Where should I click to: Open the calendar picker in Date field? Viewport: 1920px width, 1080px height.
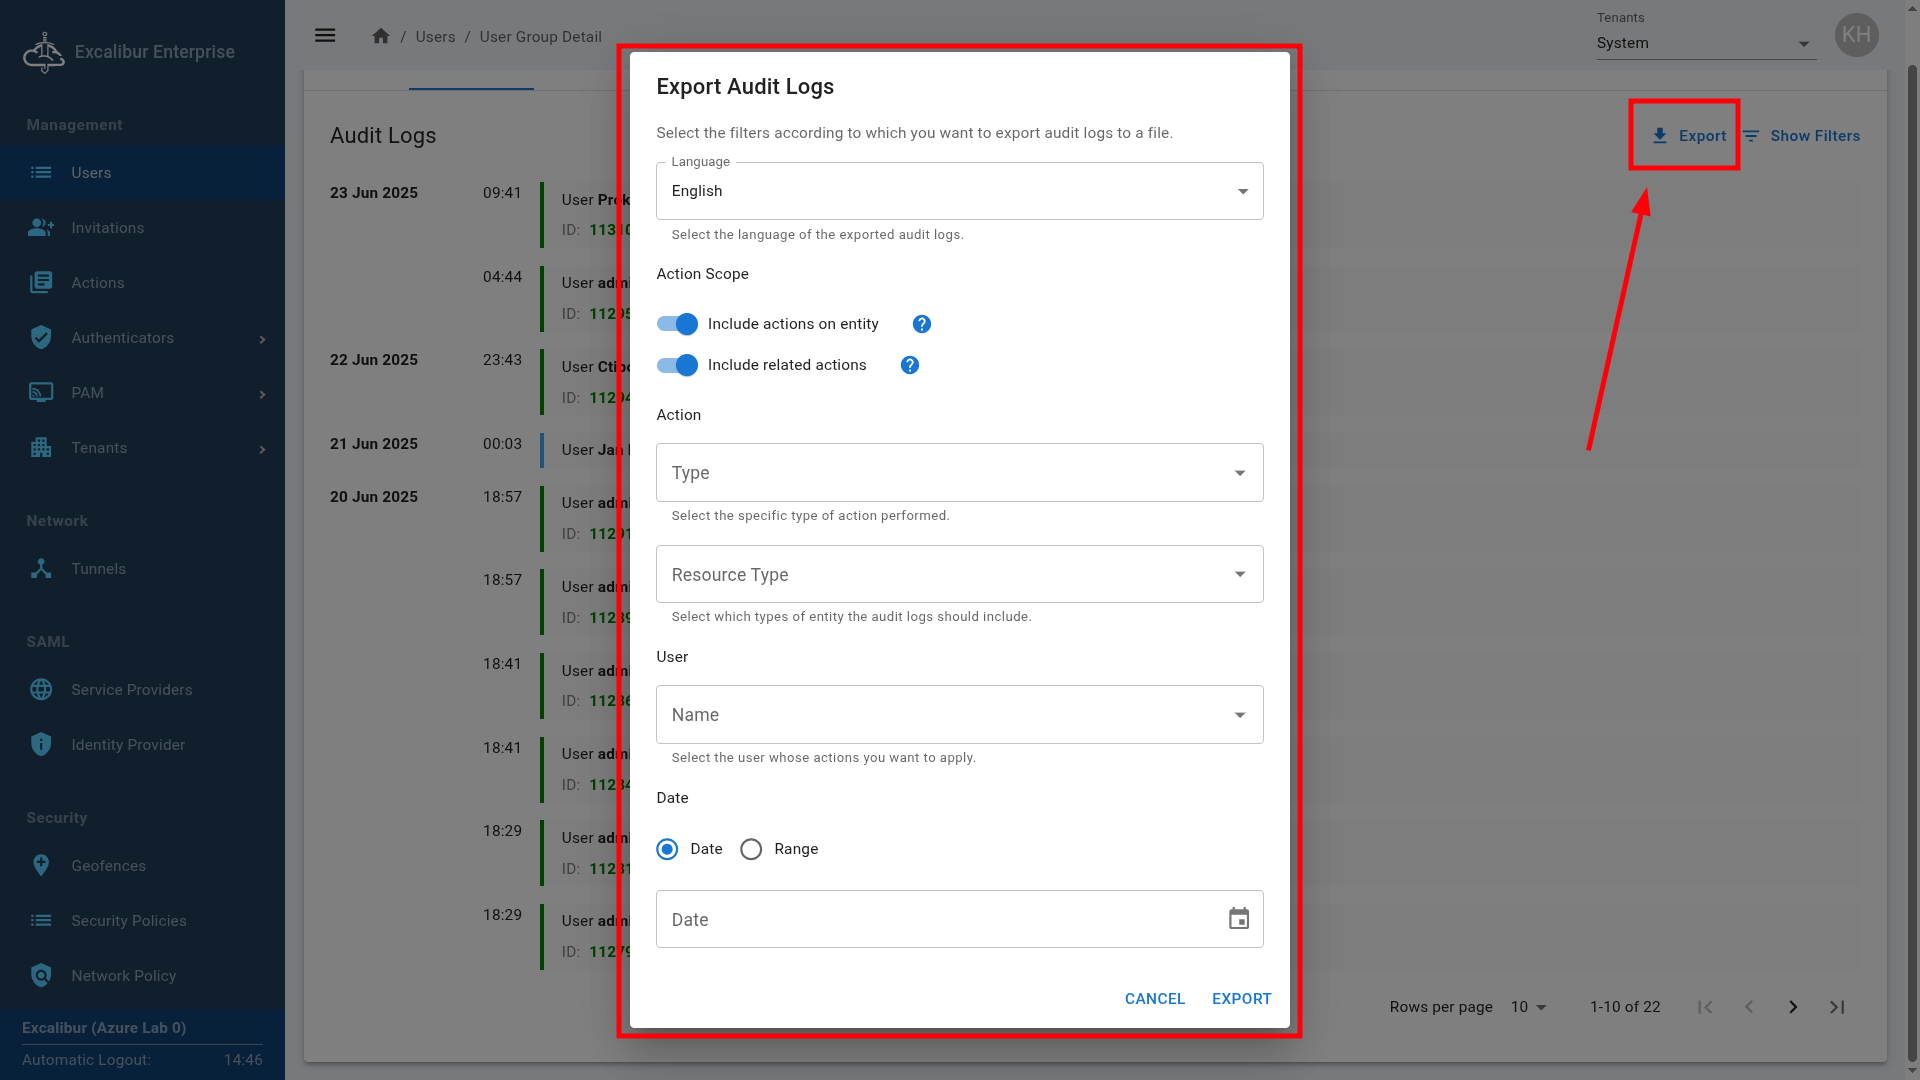point(1238,919)
